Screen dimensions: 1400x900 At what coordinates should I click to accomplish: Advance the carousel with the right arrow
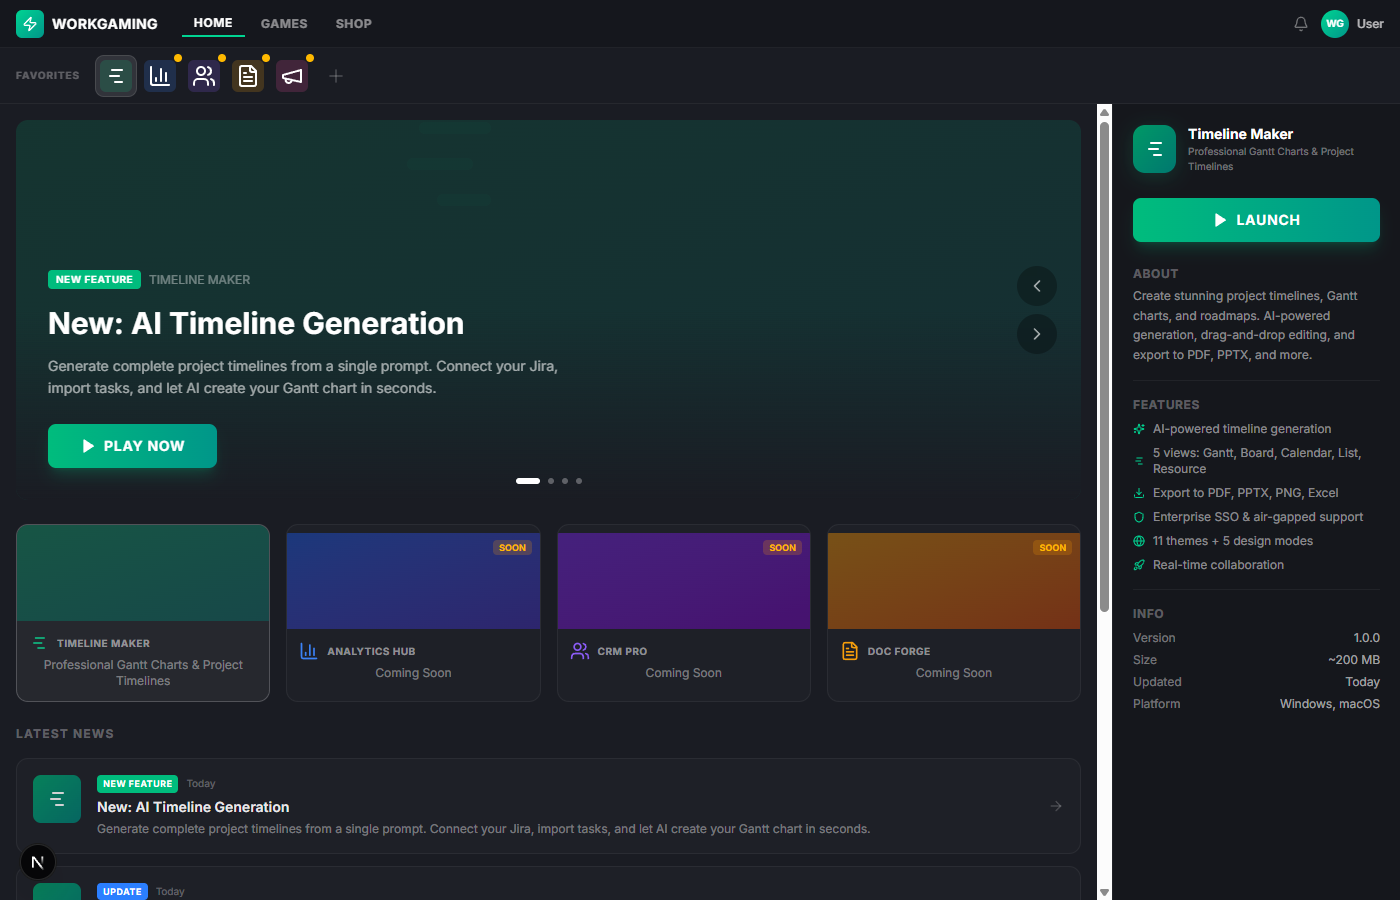(1037, 334)
